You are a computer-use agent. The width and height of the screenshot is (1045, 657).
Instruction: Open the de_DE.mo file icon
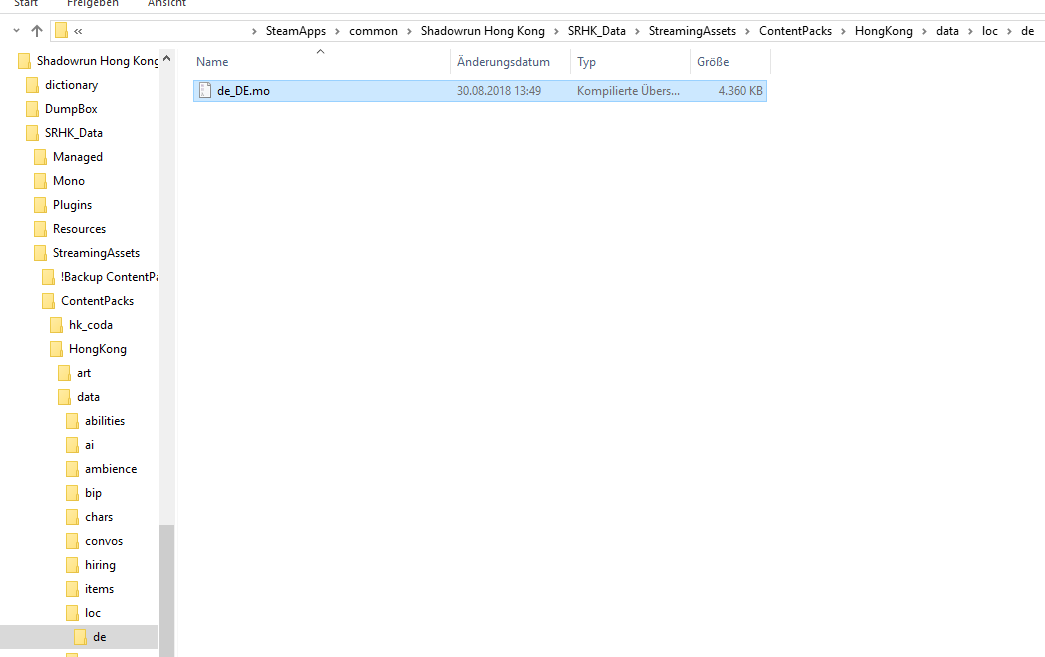pyautogui.click(x=205, y=91)
